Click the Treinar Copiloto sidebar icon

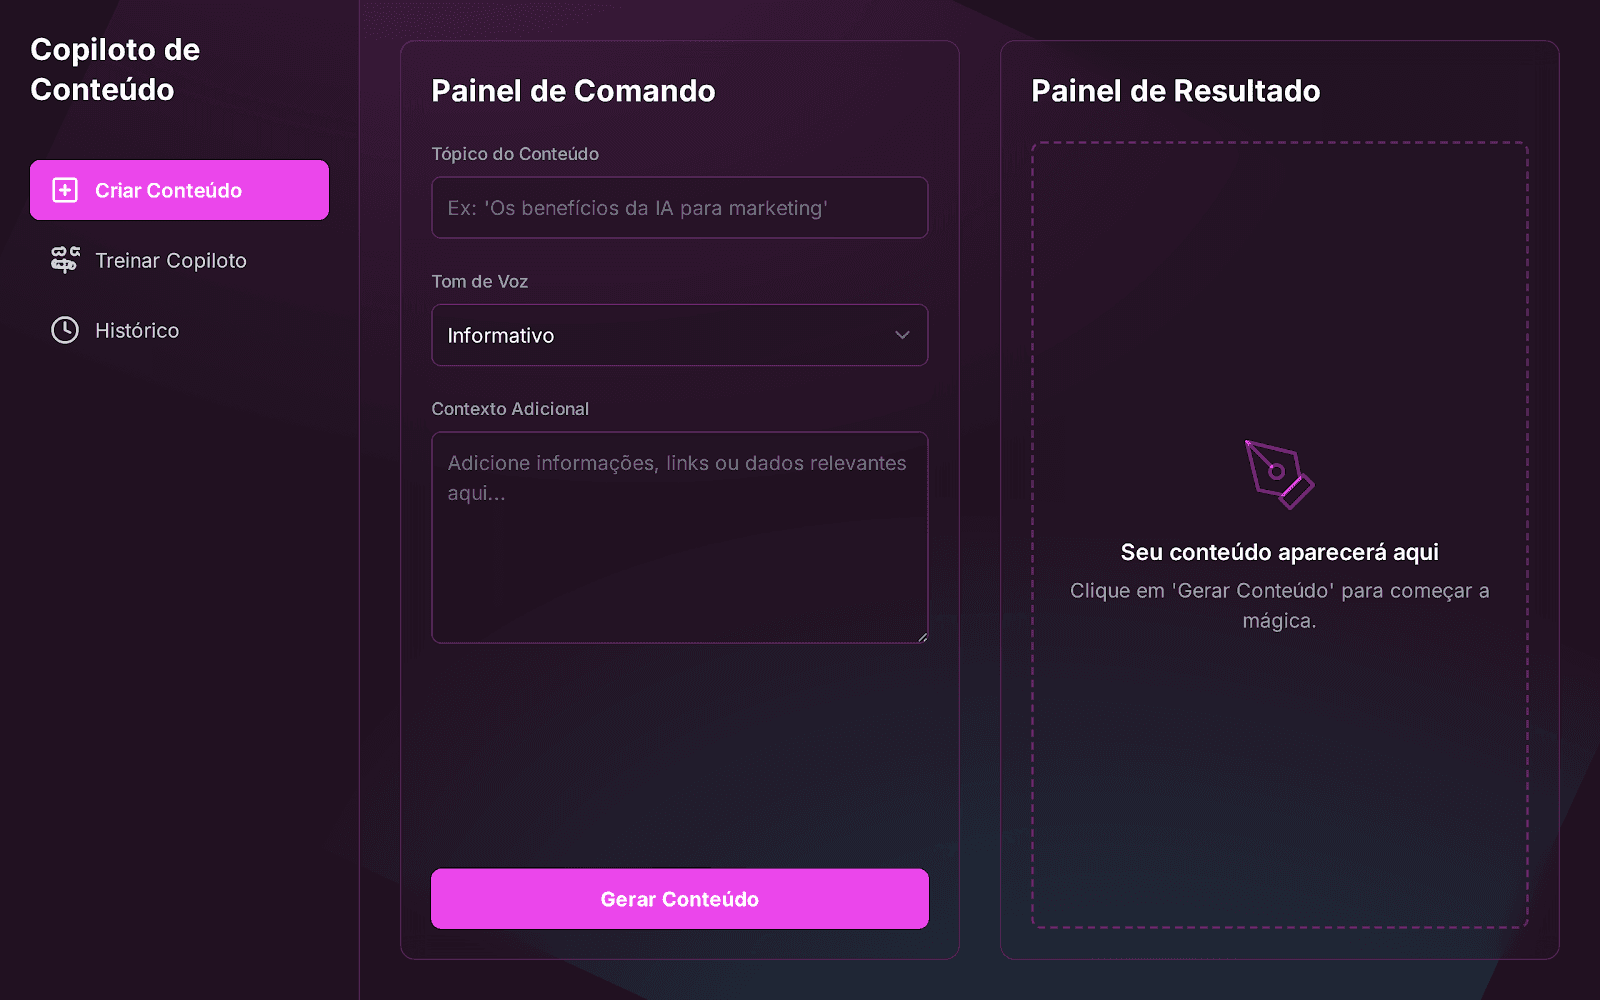[x=64, y=260]
